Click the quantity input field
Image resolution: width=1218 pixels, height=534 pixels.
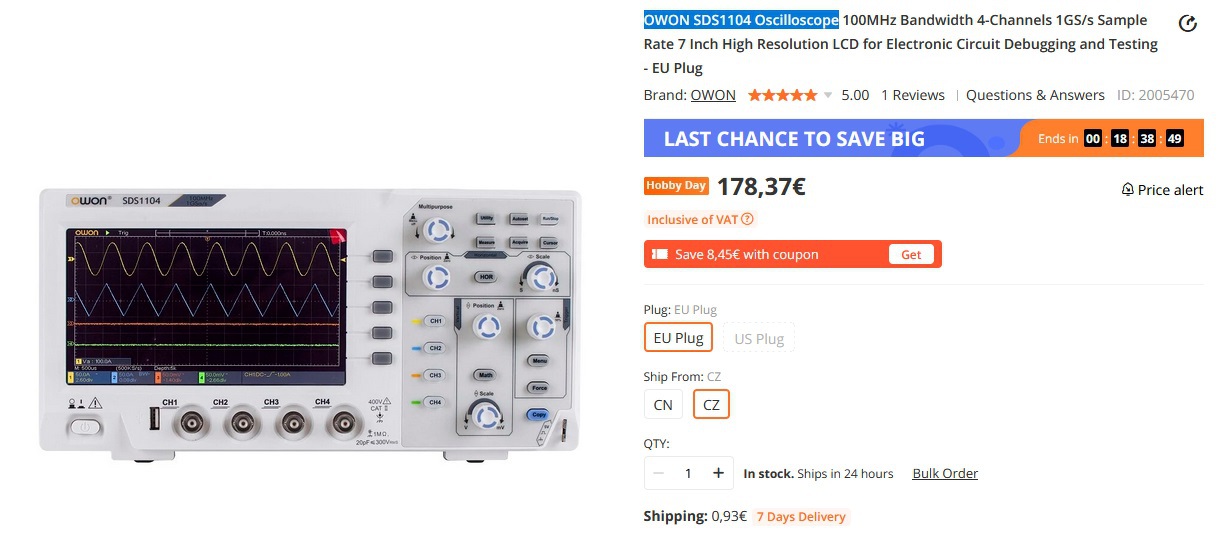688,473
